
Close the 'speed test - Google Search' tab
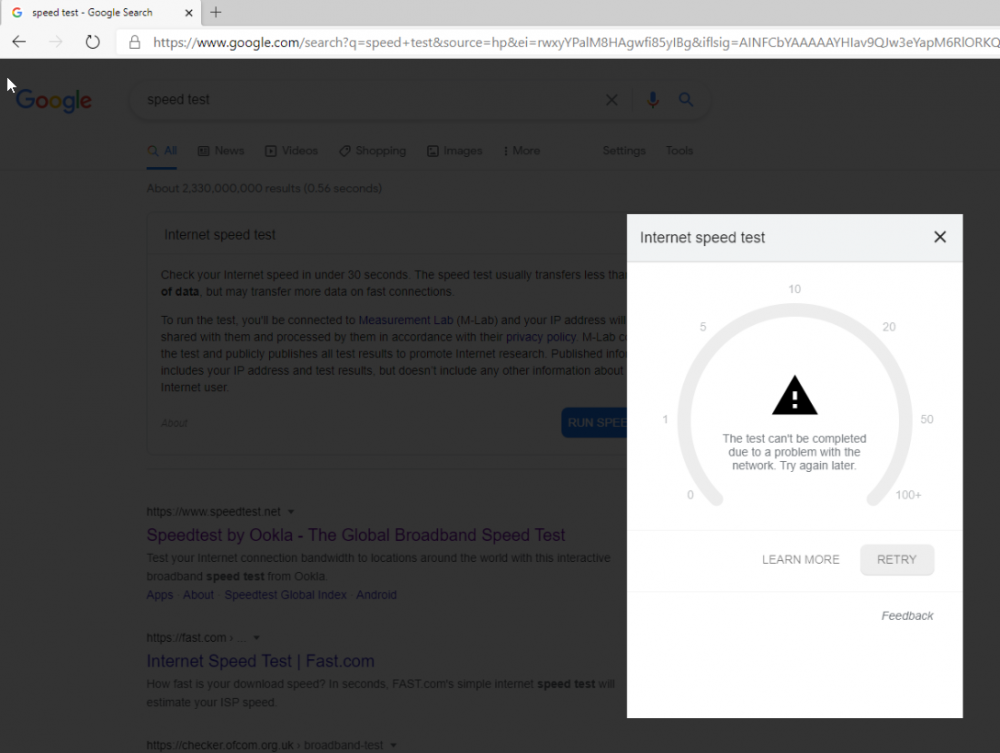189,13
